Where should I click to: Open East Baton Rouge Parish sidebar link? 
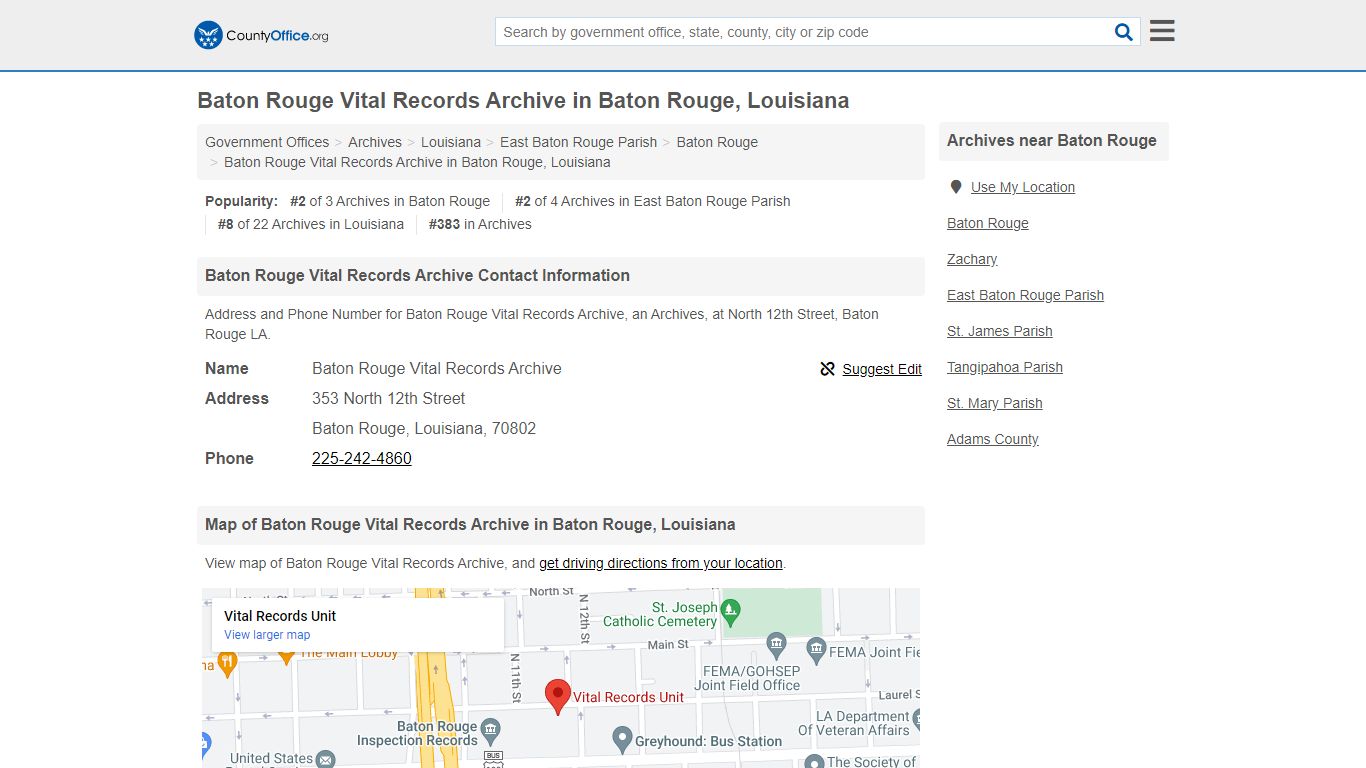coord(1025,295)
